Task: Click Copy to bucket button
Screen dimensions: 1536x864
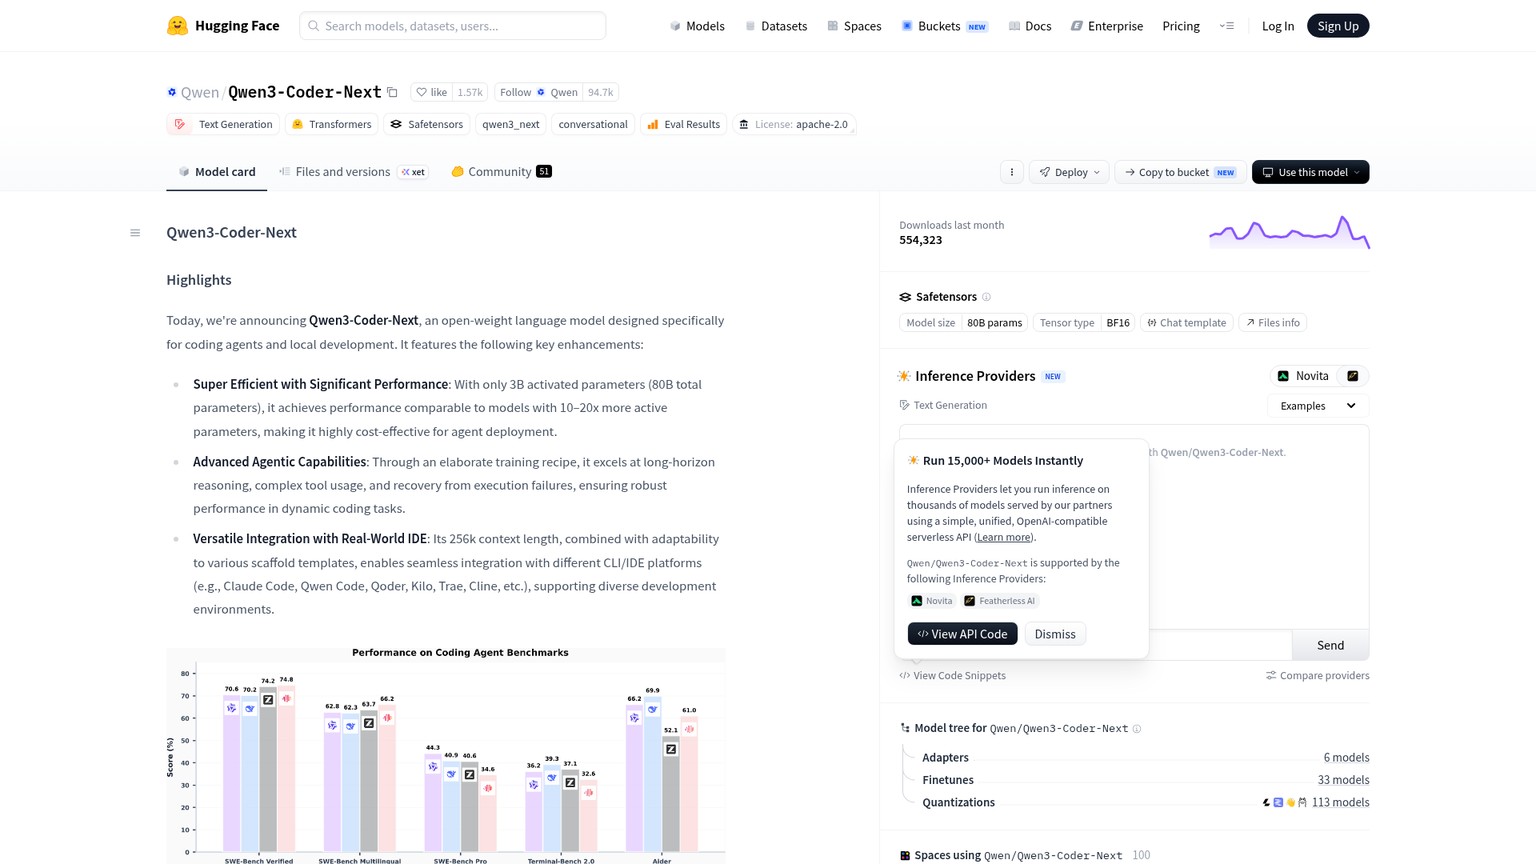Action: (x=1180, y=172)
